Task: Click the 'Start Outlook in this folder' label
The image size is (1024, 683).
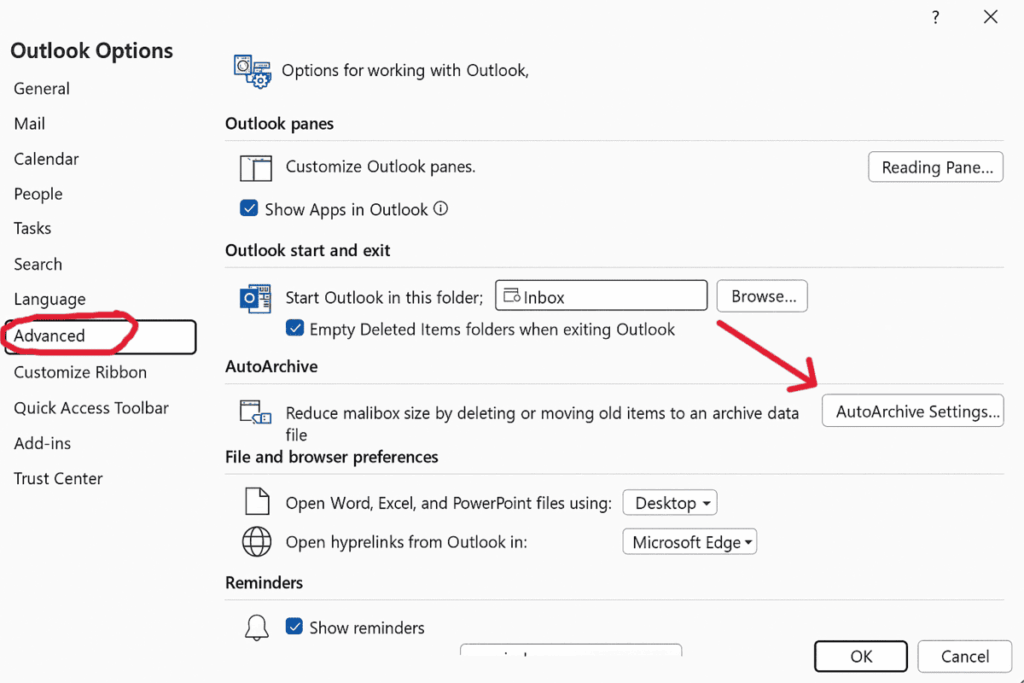Action: 384,298
